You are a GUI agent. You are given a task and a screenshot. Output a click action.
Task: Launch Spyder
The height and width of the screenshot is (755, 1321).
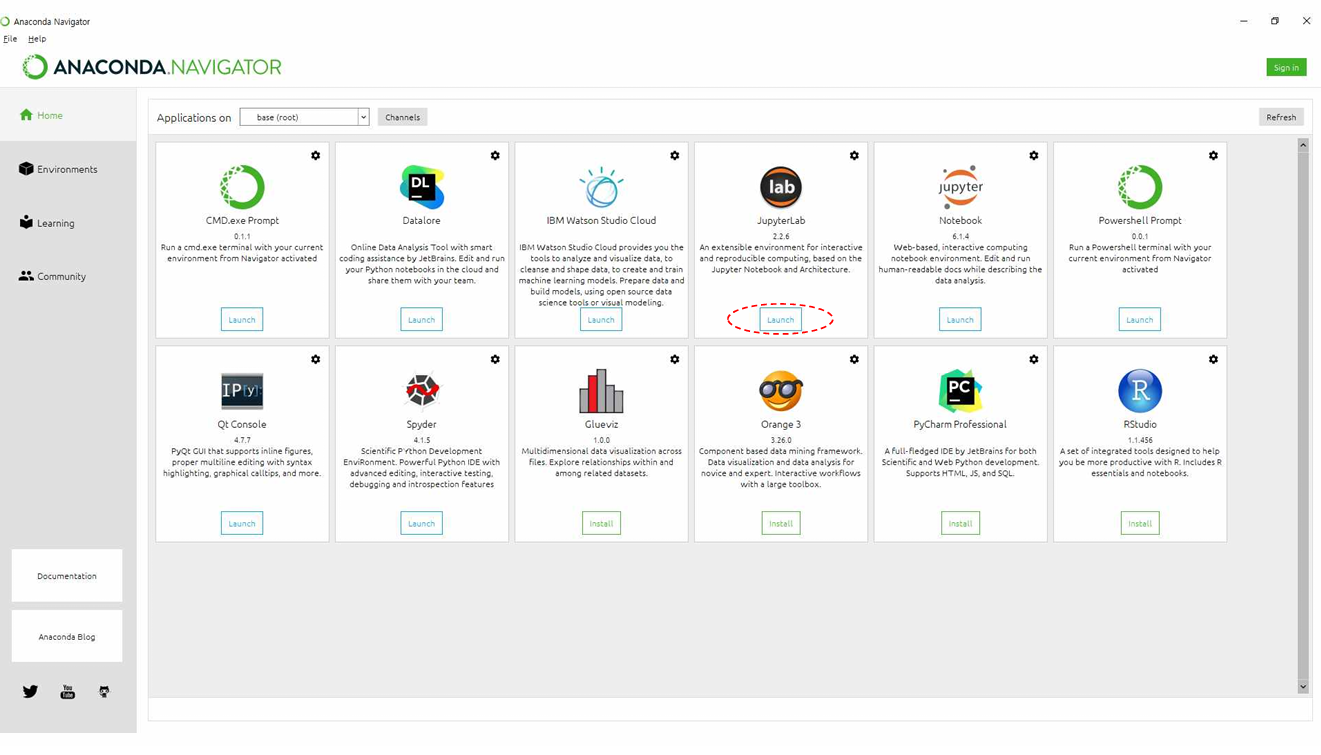coord(421,523)
